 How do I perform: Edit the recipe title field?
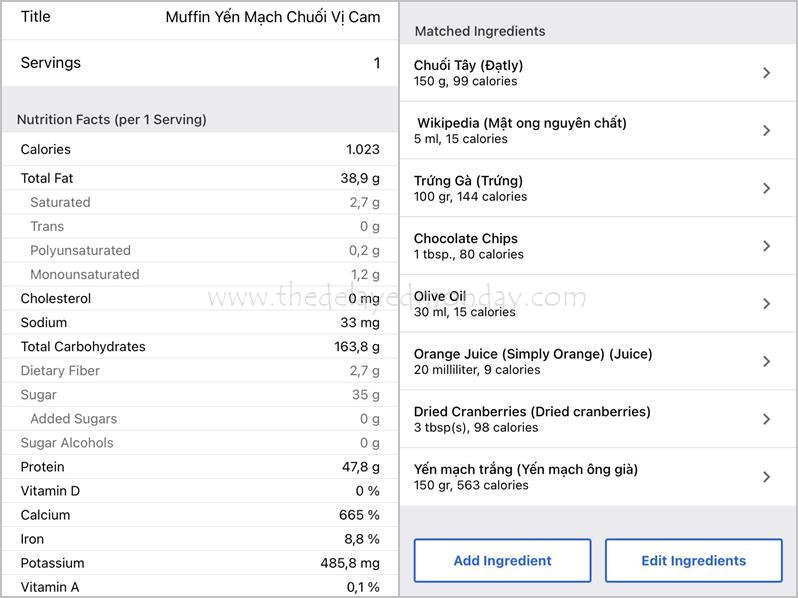click(x=272, y=17)
